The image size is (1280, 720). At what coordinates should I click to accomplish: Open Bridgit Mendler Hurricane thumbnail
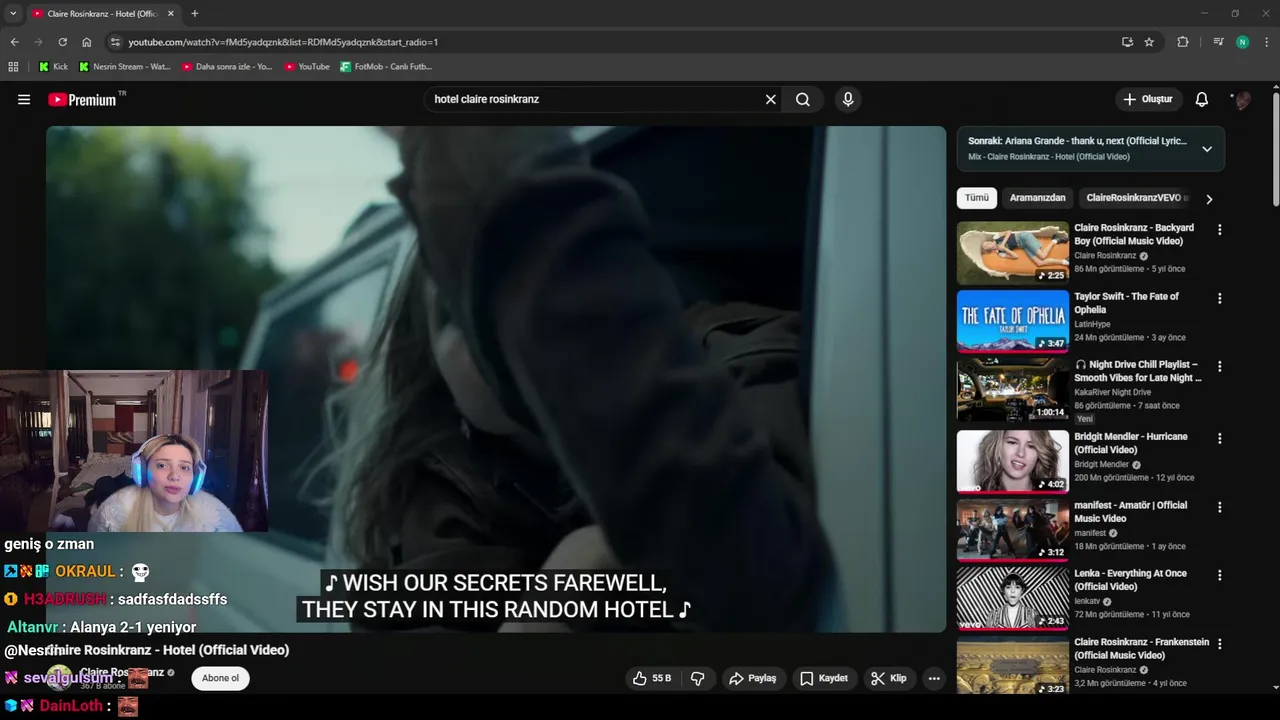(x=1013, y=461)
